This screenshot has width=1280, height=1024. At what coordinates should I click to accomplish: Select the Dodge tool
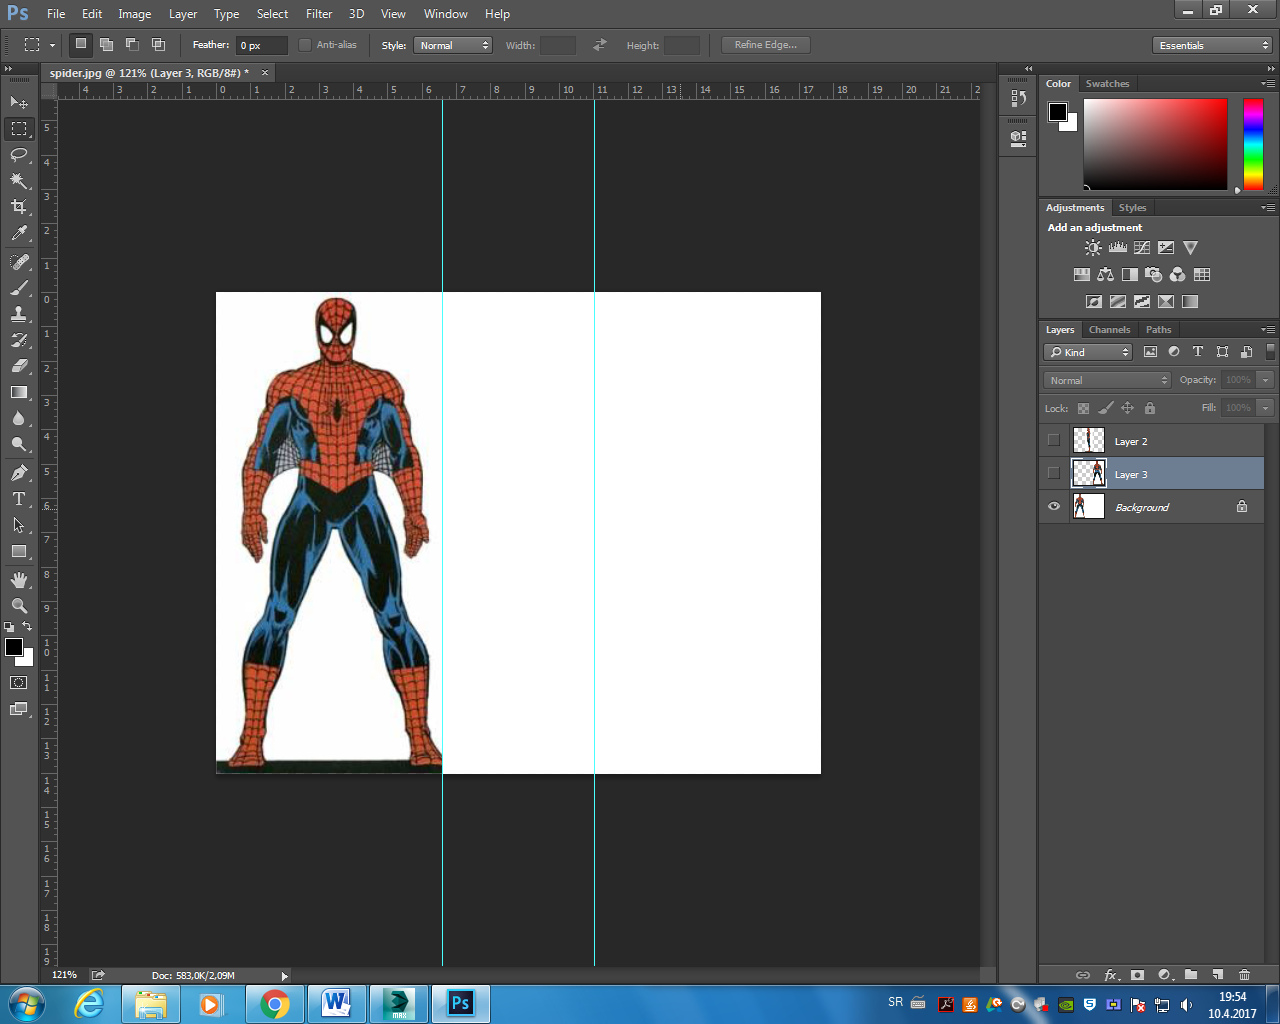click(x=19, y=444)
